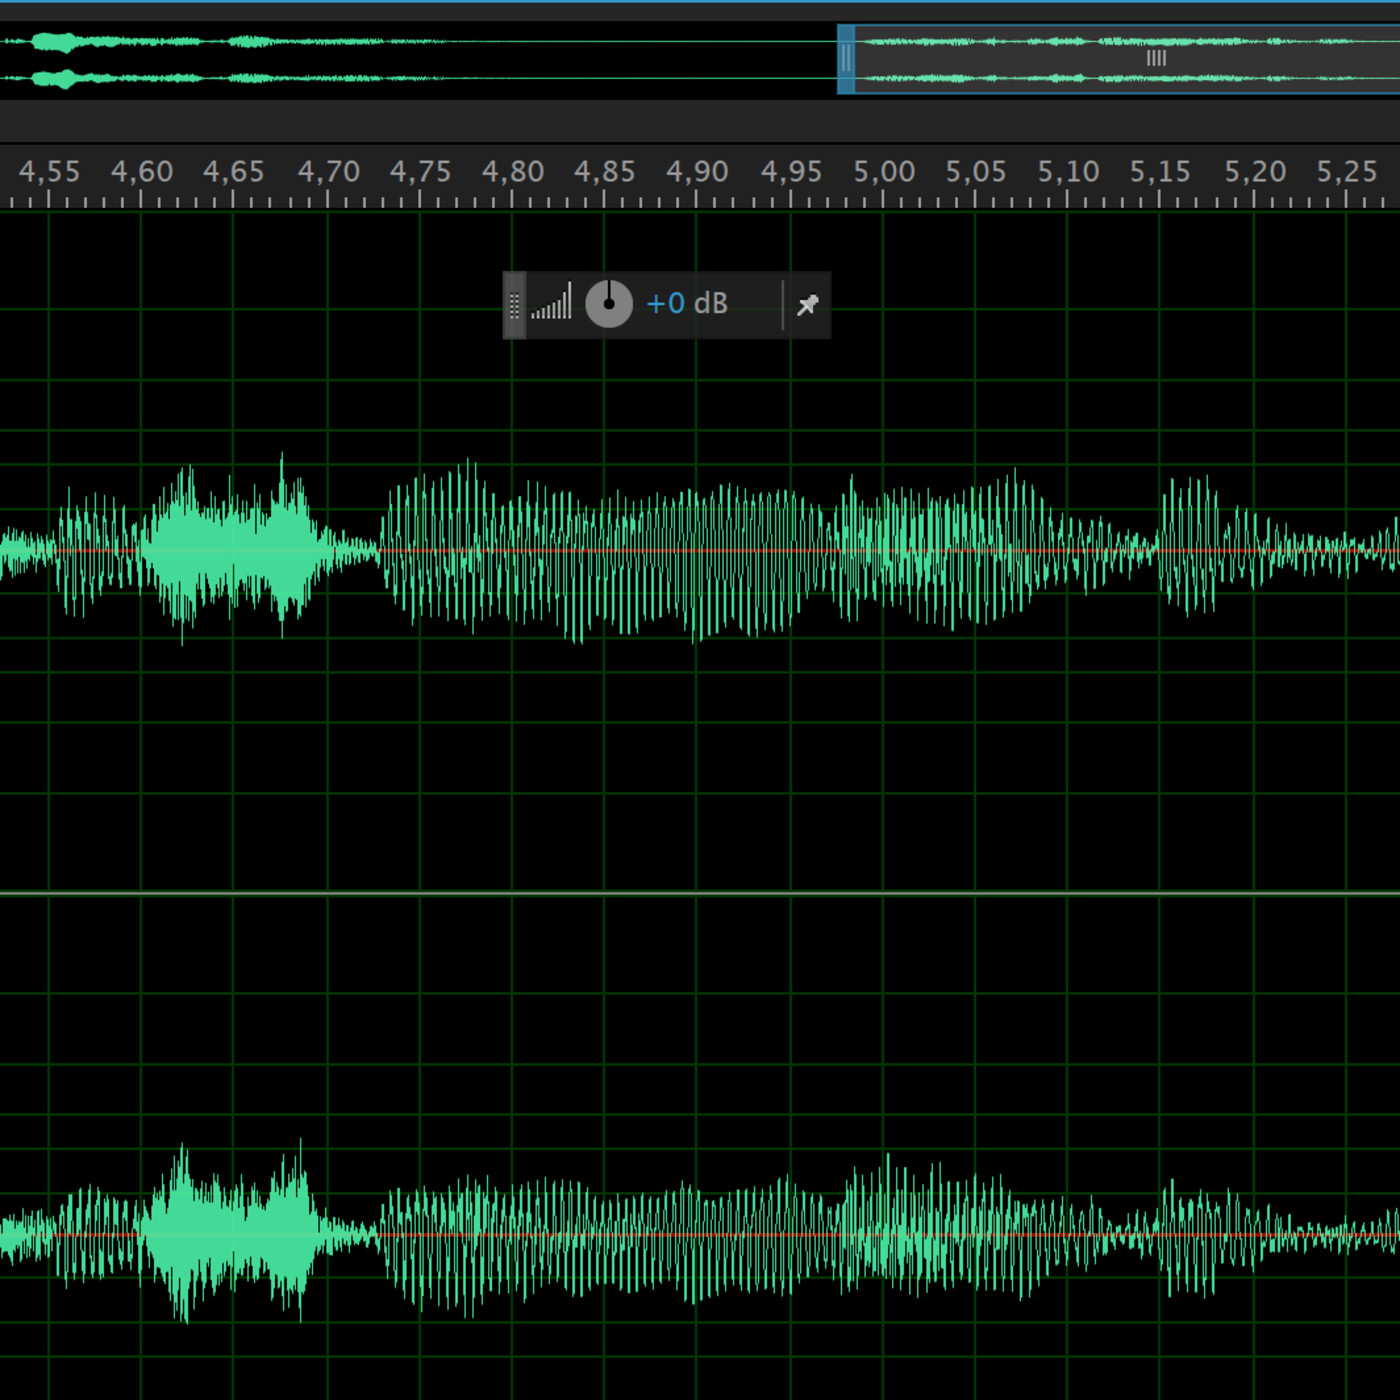Pin the volume HUD with the pushpin icon
This screenshot has height=1400, width=1400.
click(807, 305)
